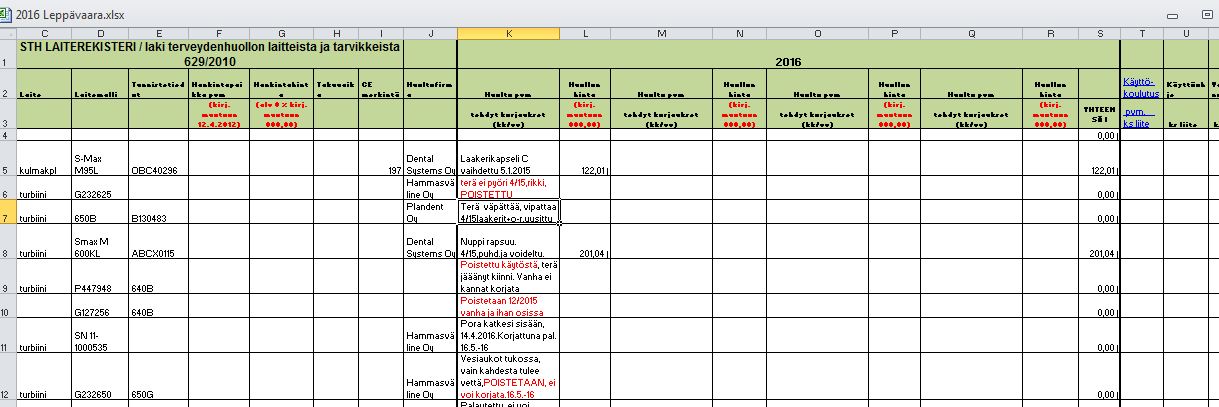Open the 'pvm. ks liite' hyperlink
The height and width of the screenshot is (407, 1219).
tap(1141, 118)
